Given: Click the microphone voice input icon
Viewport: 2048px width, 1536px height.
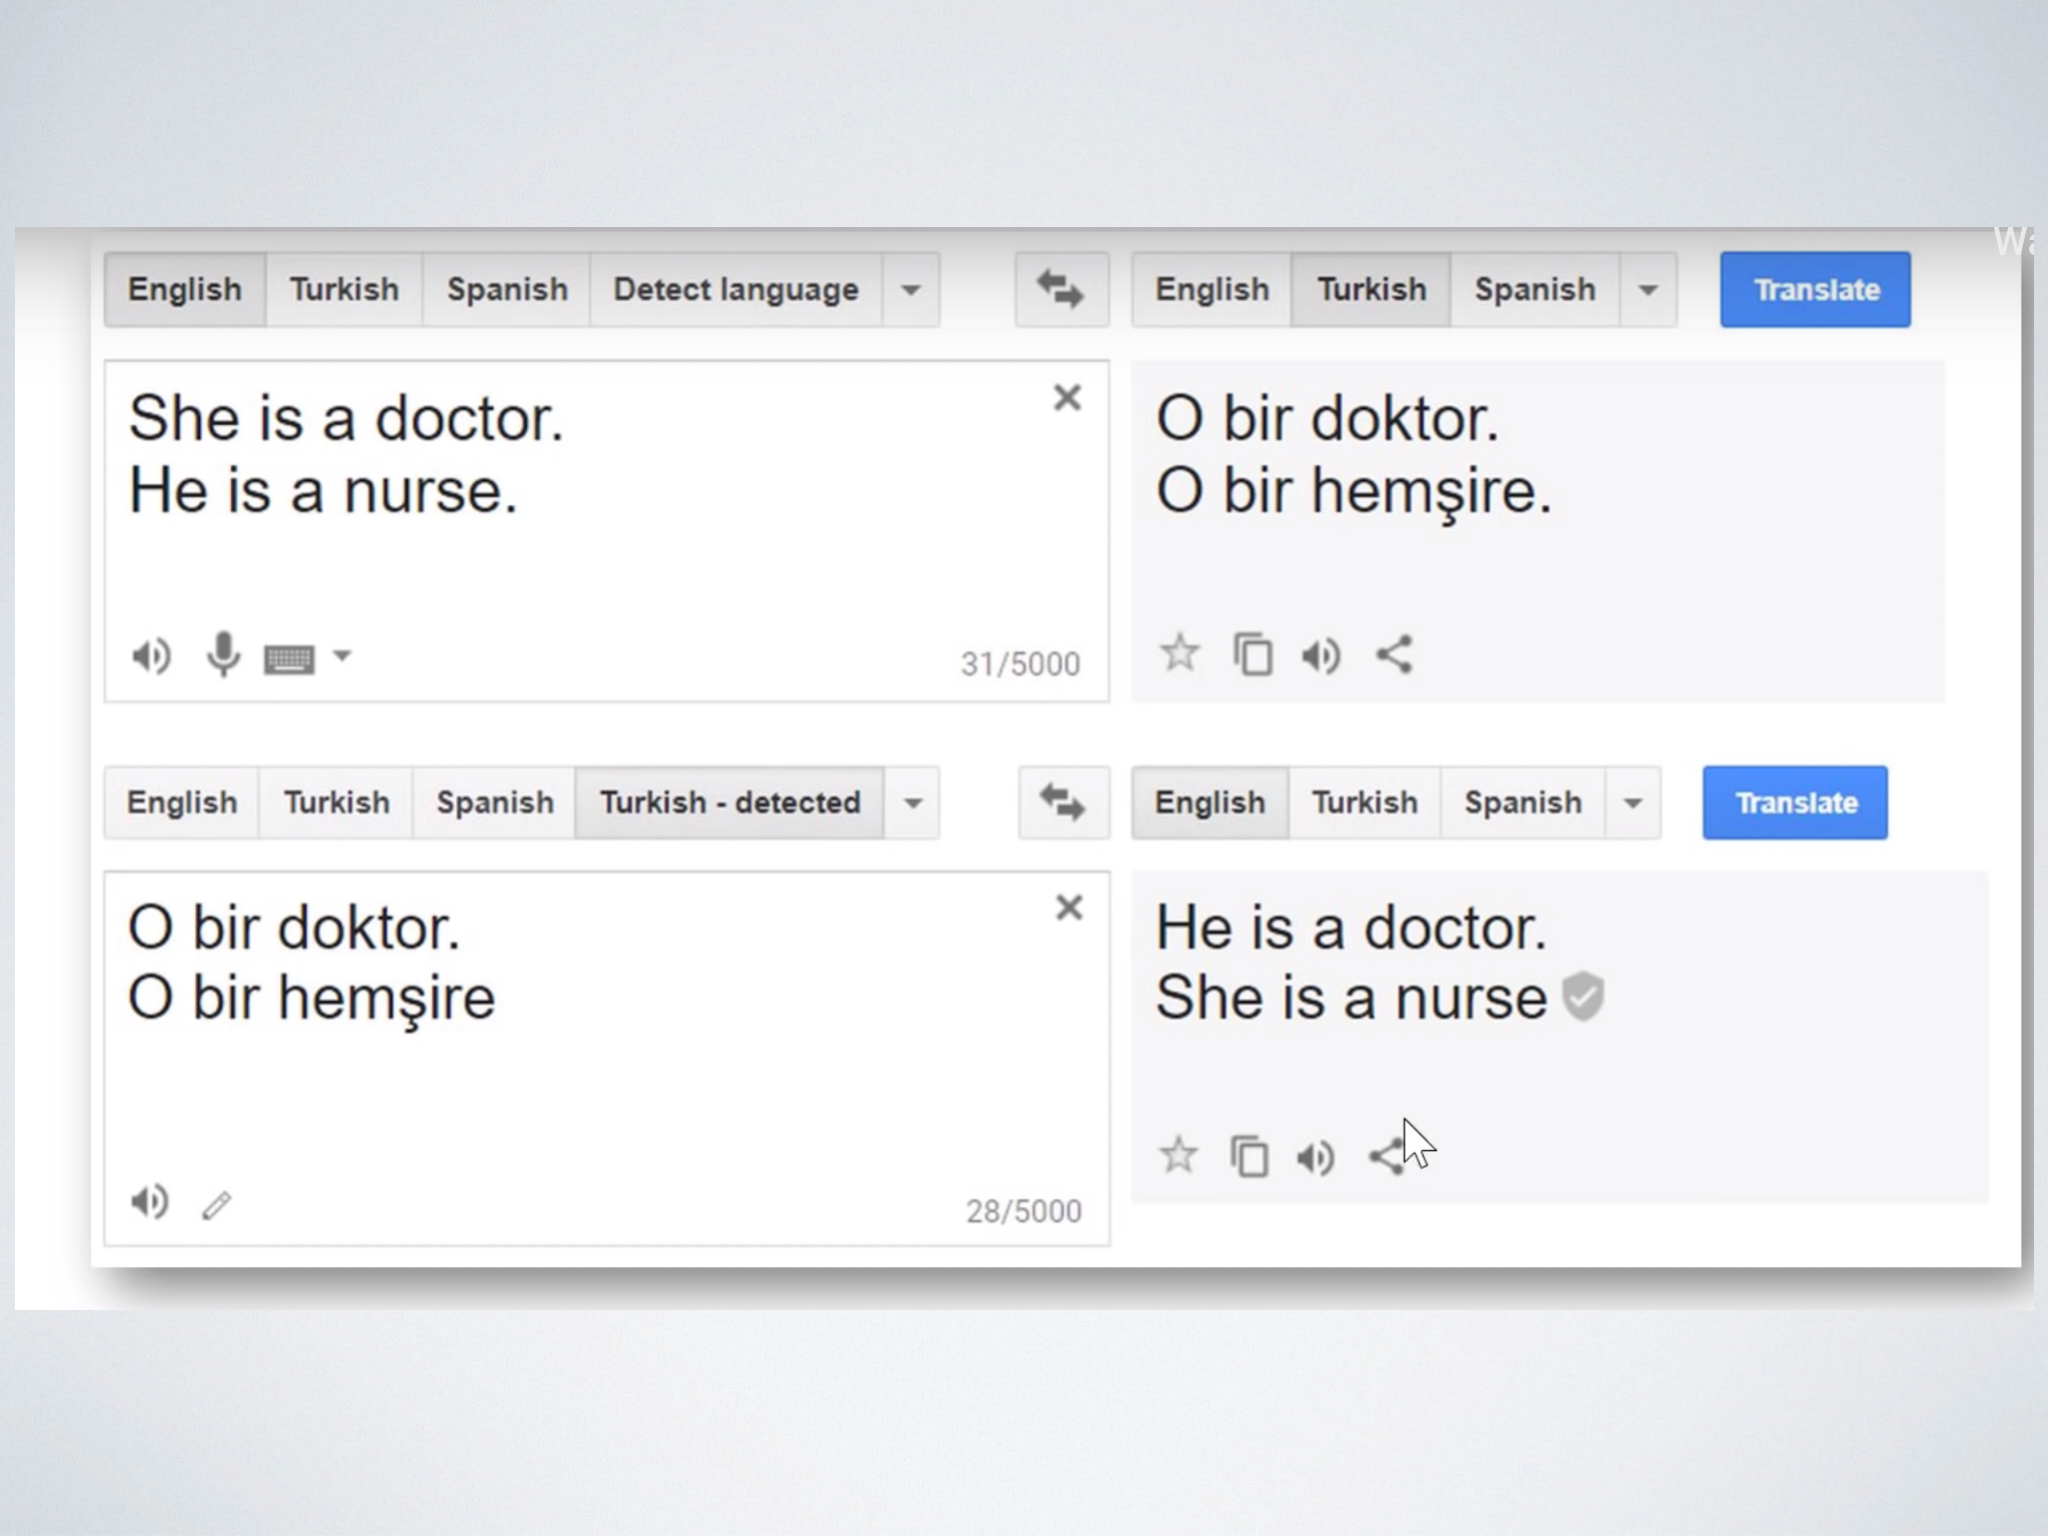Looking at the screenshot, I should (x=223, y=655).
